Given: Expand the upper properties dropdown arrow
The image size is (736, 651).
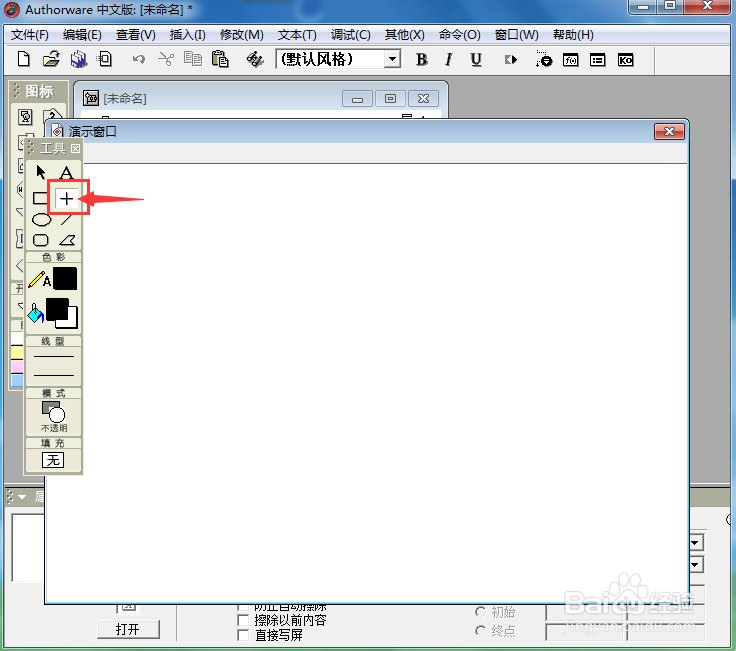Looking at the screenshot, I should [x=696, y=543].
